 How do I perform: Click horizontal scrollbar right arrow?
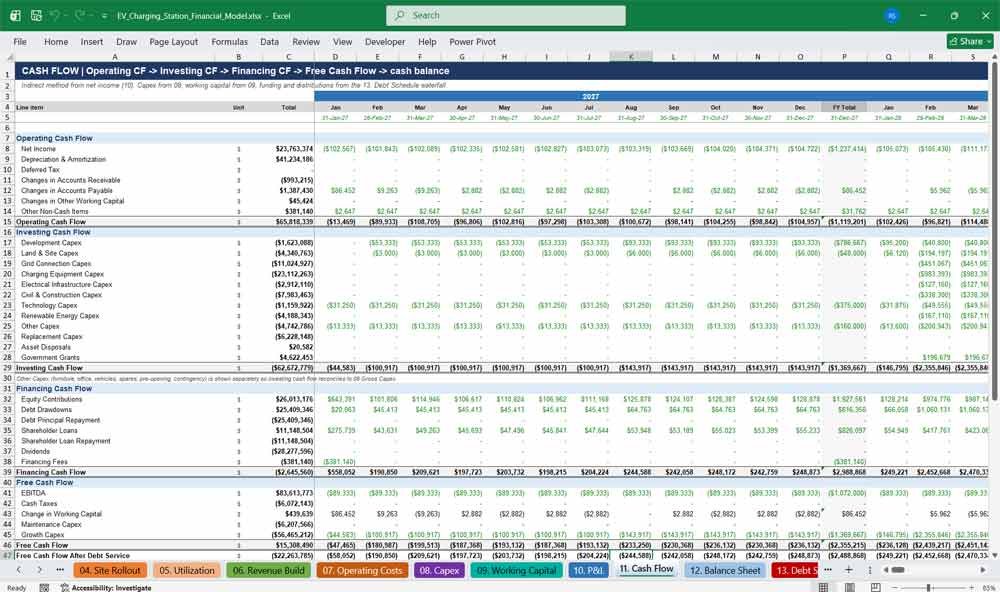[x=983, y=570]
